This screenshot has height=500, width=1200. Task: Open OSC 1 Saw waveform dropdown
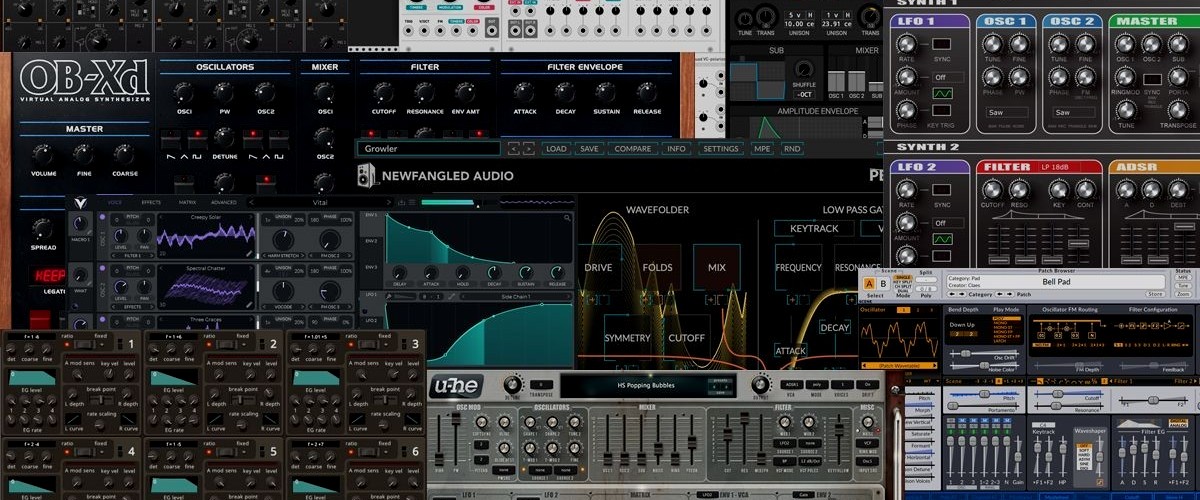point(1007,112)
